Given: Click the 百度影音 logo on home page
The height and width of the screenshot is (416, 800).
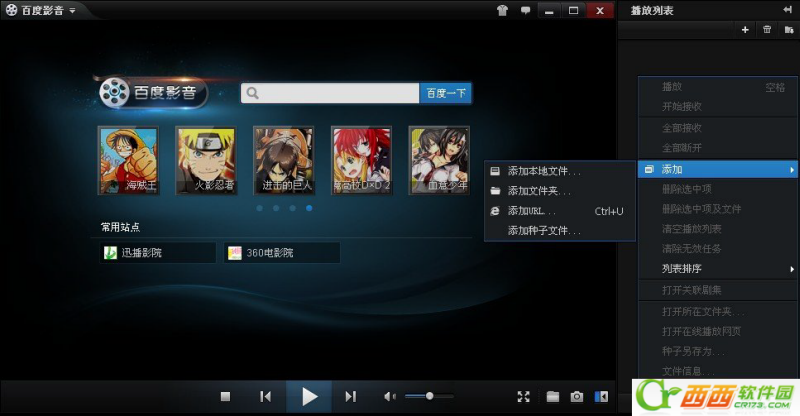Looking at the screenshot, I should coord(153,92).
